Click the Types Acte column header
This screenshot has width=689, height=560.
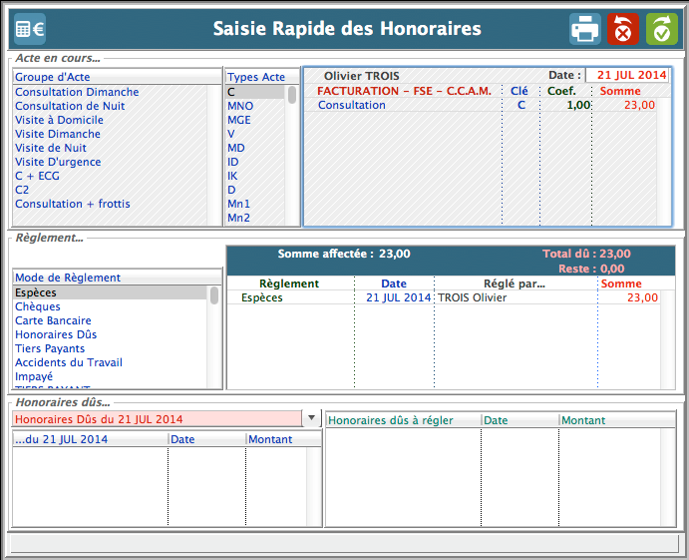click(256, 77)
